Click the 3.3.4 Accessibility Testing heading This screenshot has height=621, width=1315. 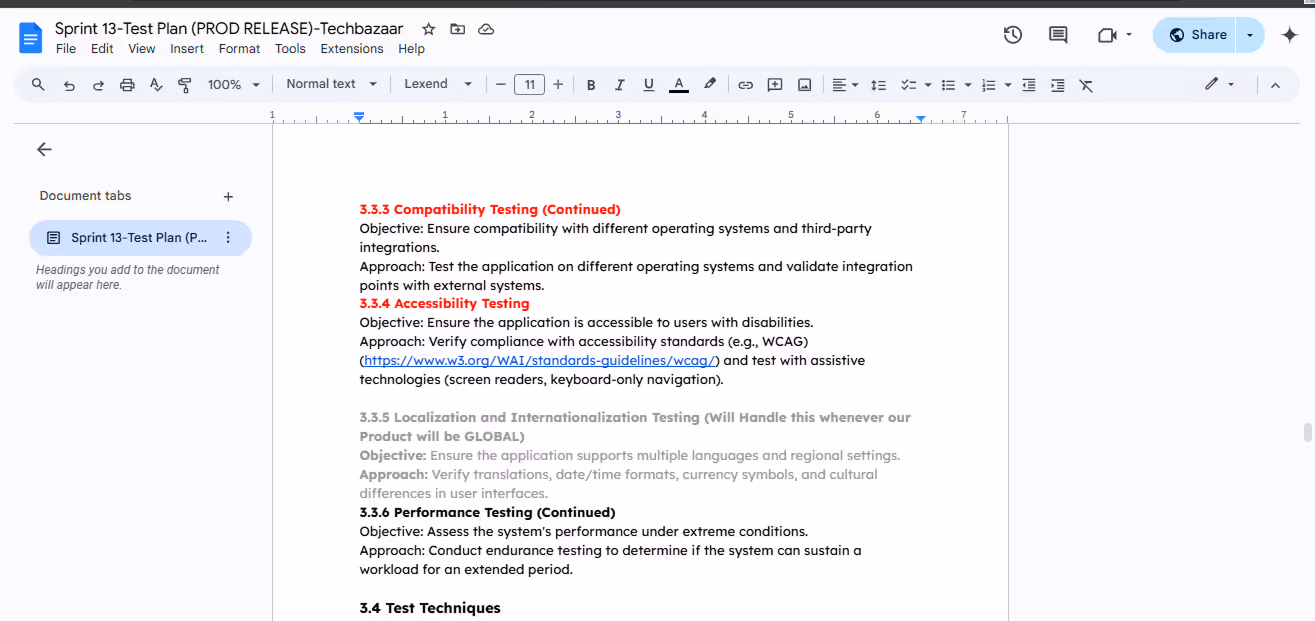[445, 304]
